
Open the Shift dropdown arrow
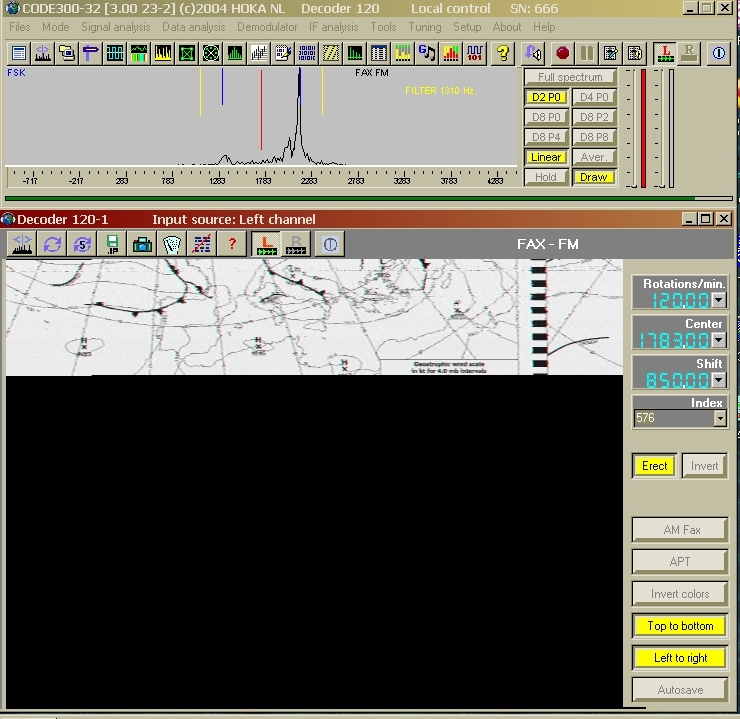click(718, 380)
